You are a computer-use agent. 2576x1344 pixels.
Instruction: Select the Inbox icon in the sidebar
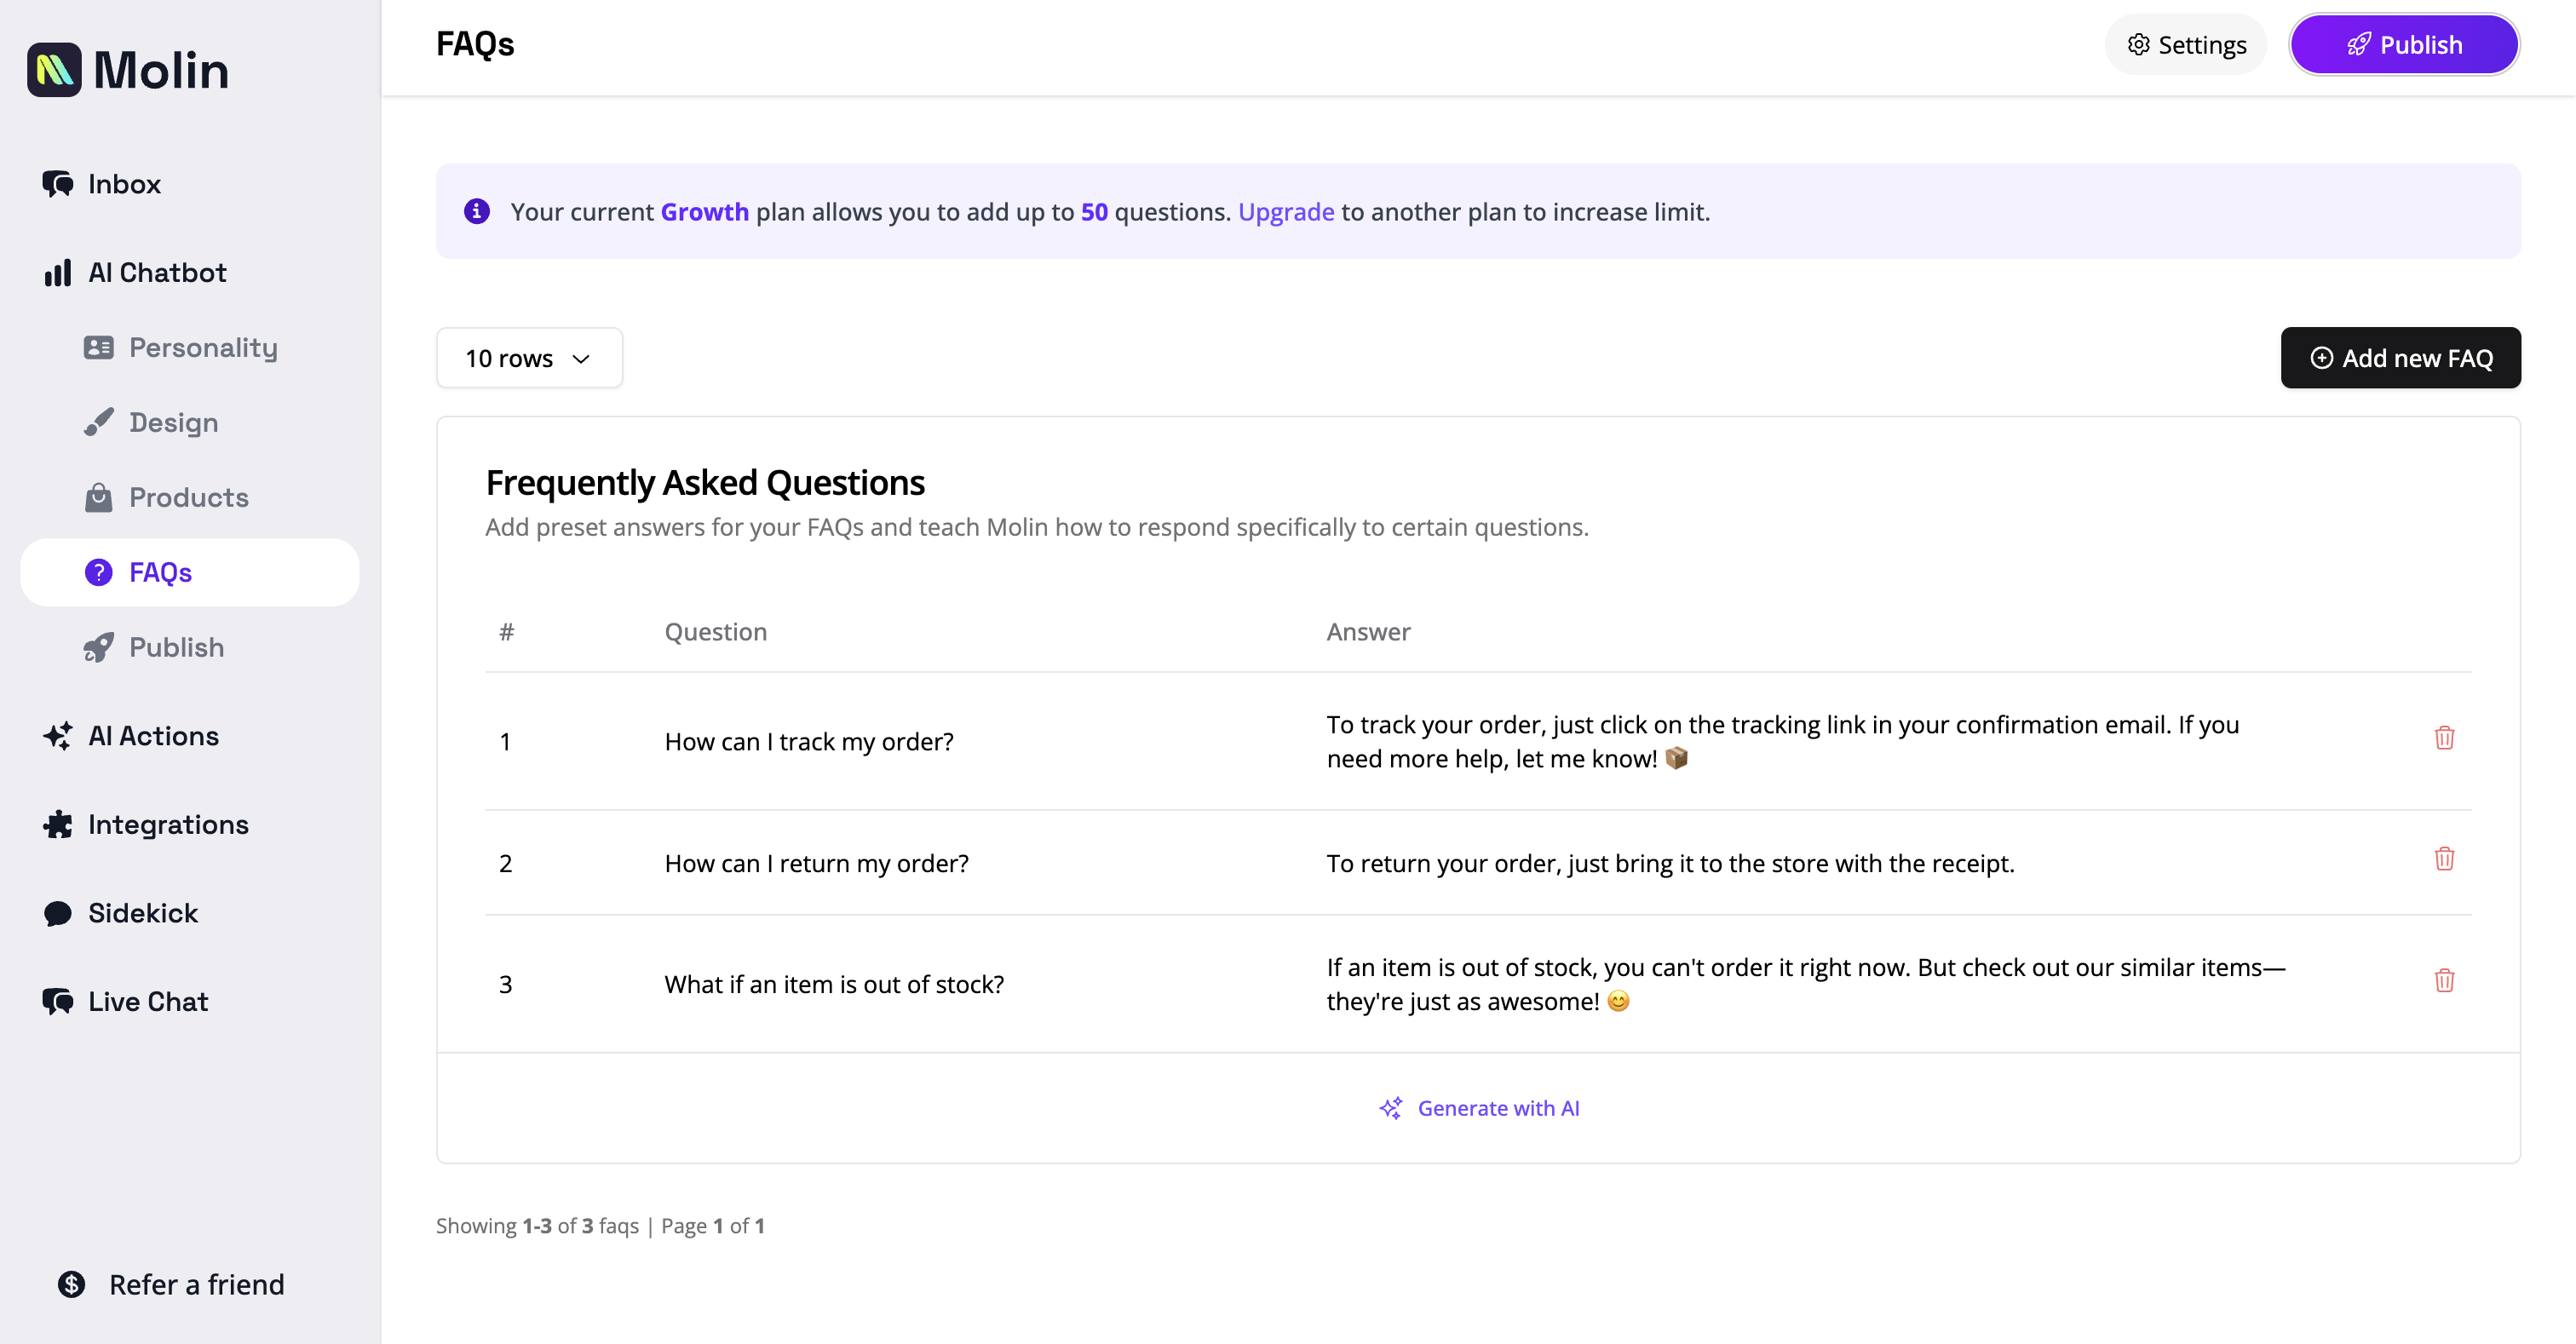click(58, 184)
